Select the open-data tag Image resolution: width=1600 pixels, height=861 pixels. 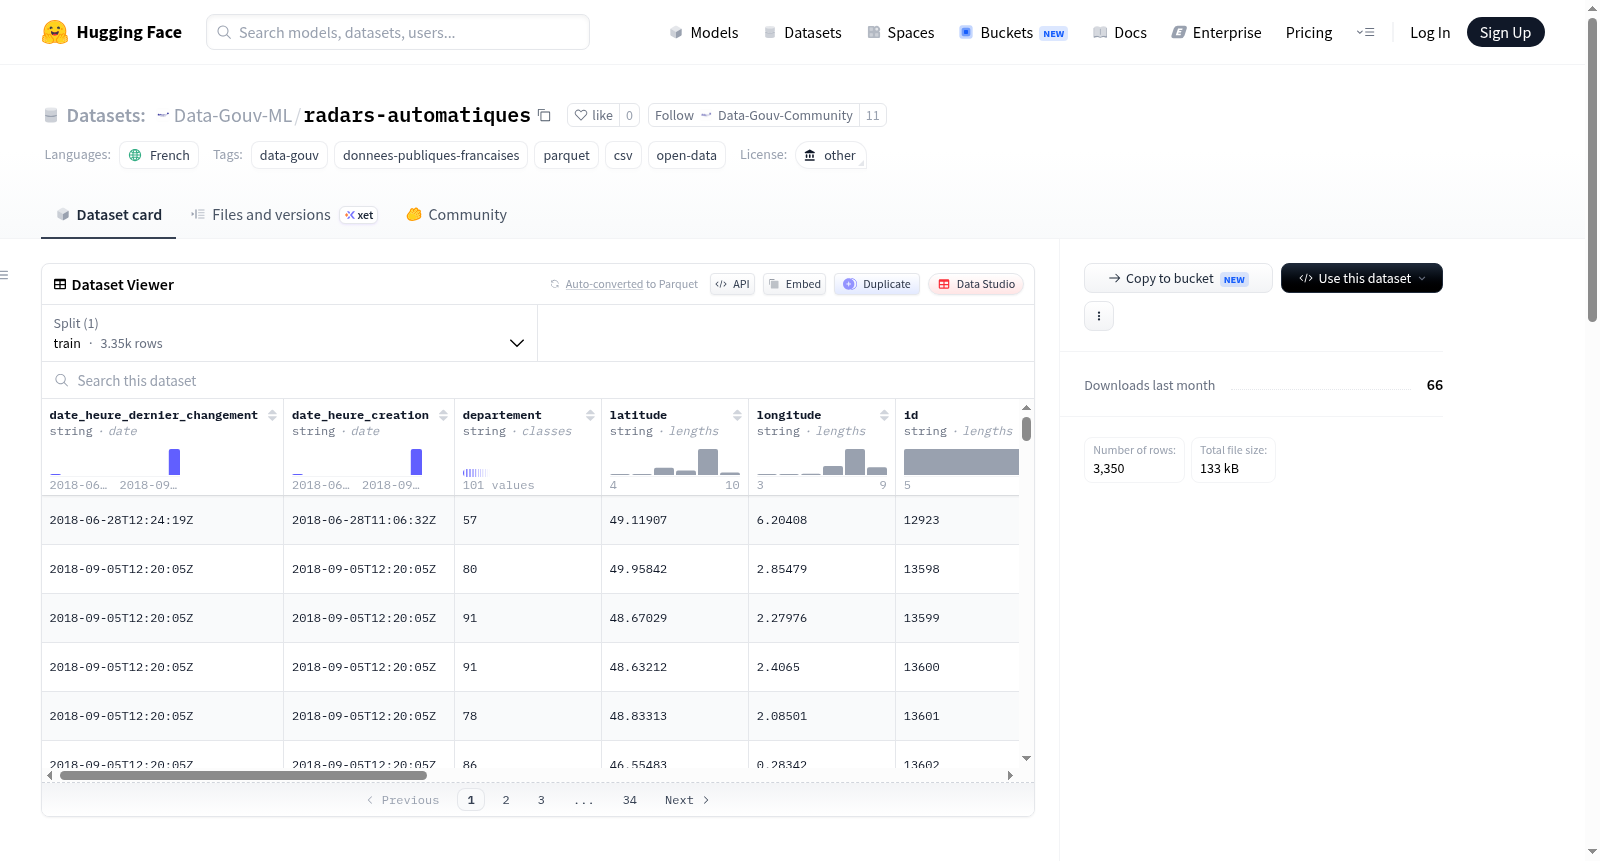click(687, 155)
